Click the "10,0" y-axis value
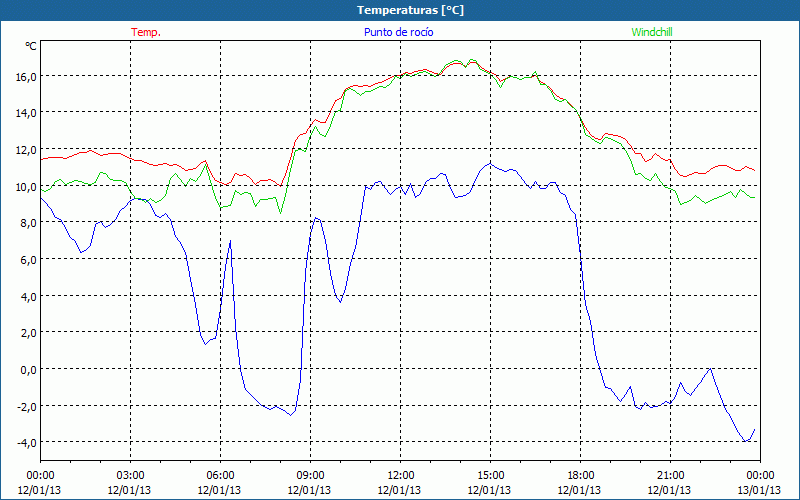This screenshot has height=500, width=800. tap(26, 186)
